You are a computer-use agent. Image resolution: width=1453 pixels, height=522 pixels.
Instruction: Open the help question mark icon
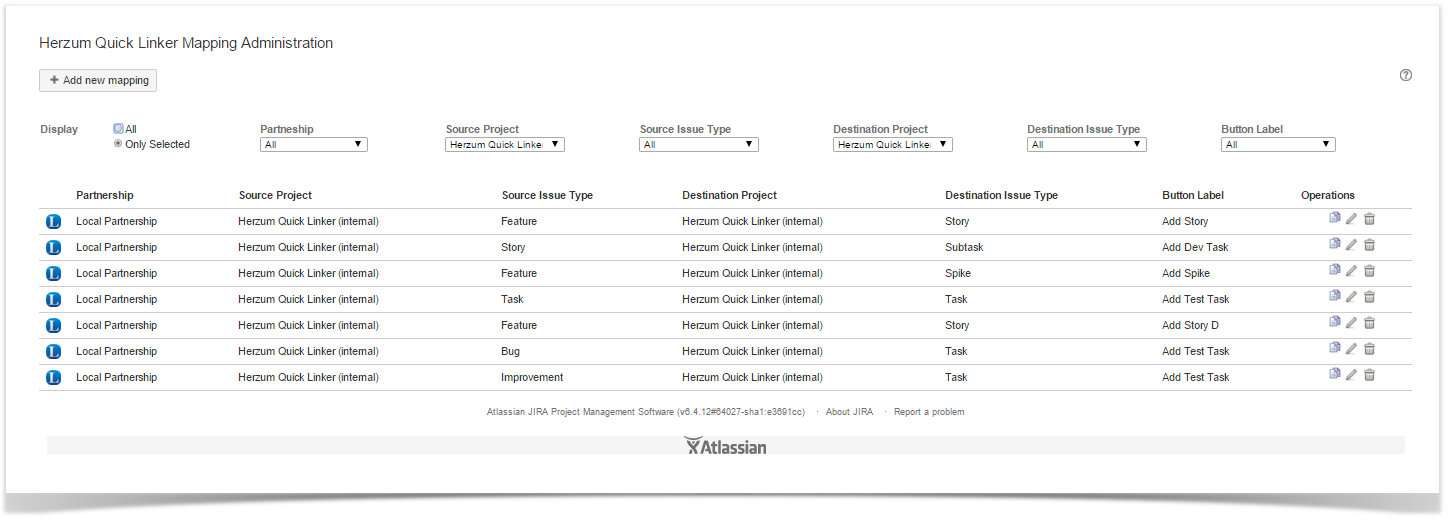coord(1405,75)
